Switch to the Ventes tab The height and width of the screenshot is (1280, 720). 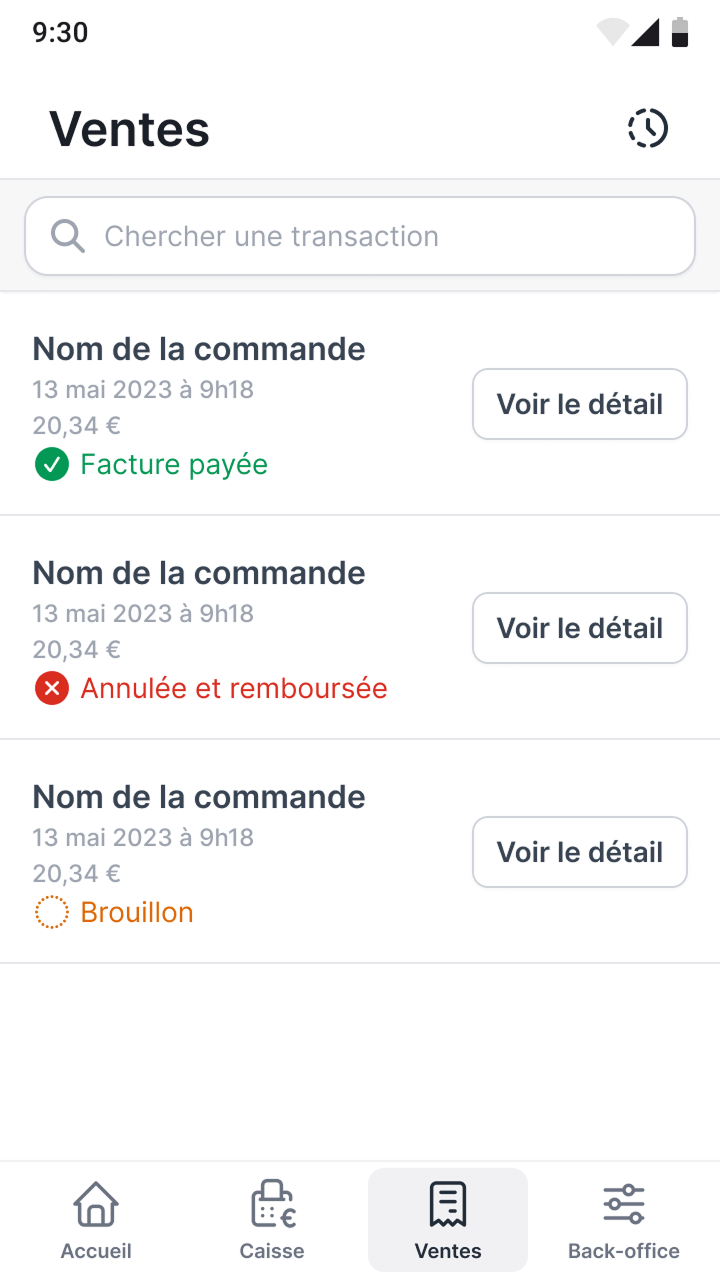pyautogui.click(x=447, y=1220)
